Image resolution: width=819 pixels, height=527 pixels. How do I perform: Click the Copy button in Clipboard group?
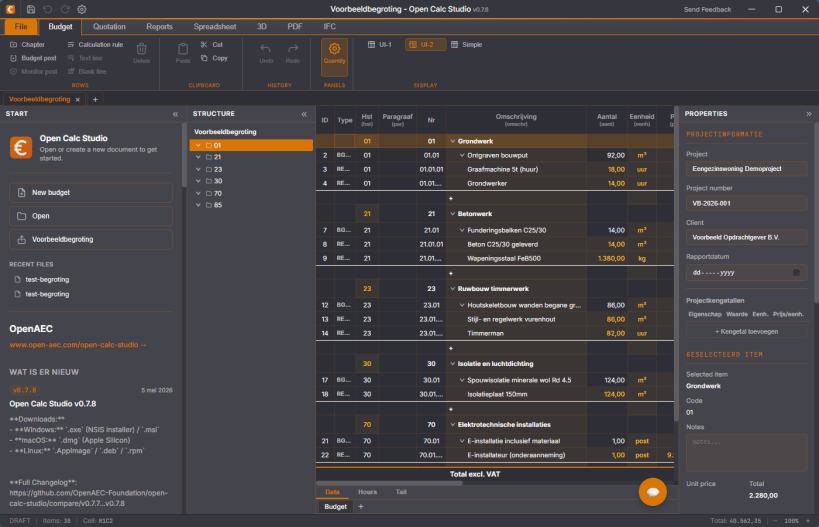(x=214, y=58)
